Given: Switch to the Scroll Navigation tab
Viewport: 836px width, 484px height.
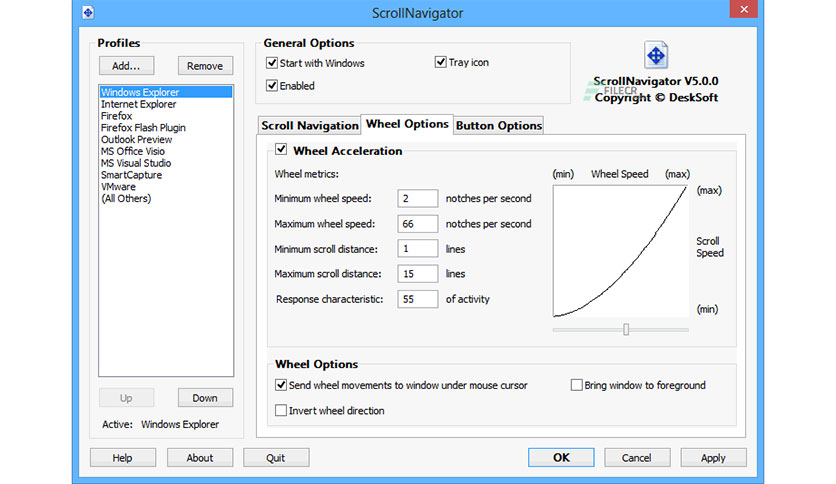Looking at the screenshot, I should (309, 125).
